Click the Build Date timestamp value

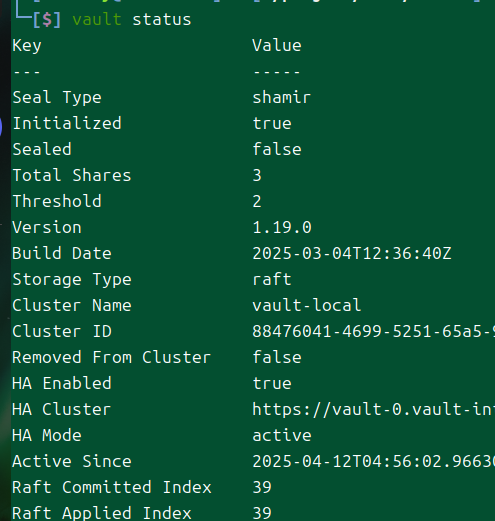(x=352, y=254)
